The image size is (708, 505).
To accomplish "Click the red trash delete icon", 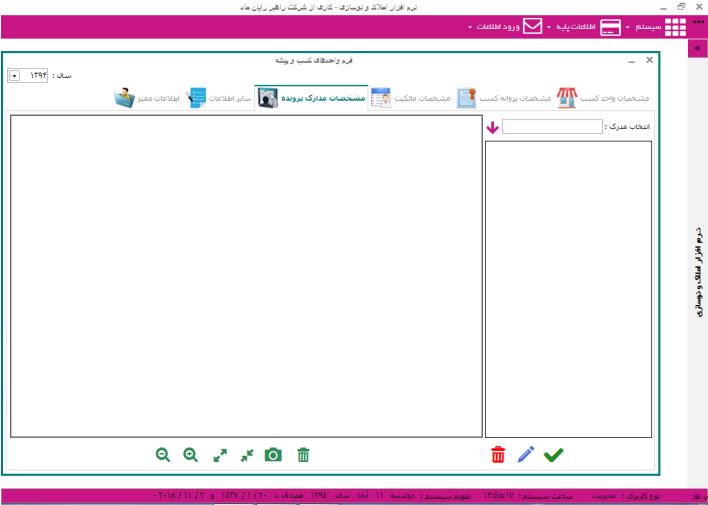I will 499,455.
